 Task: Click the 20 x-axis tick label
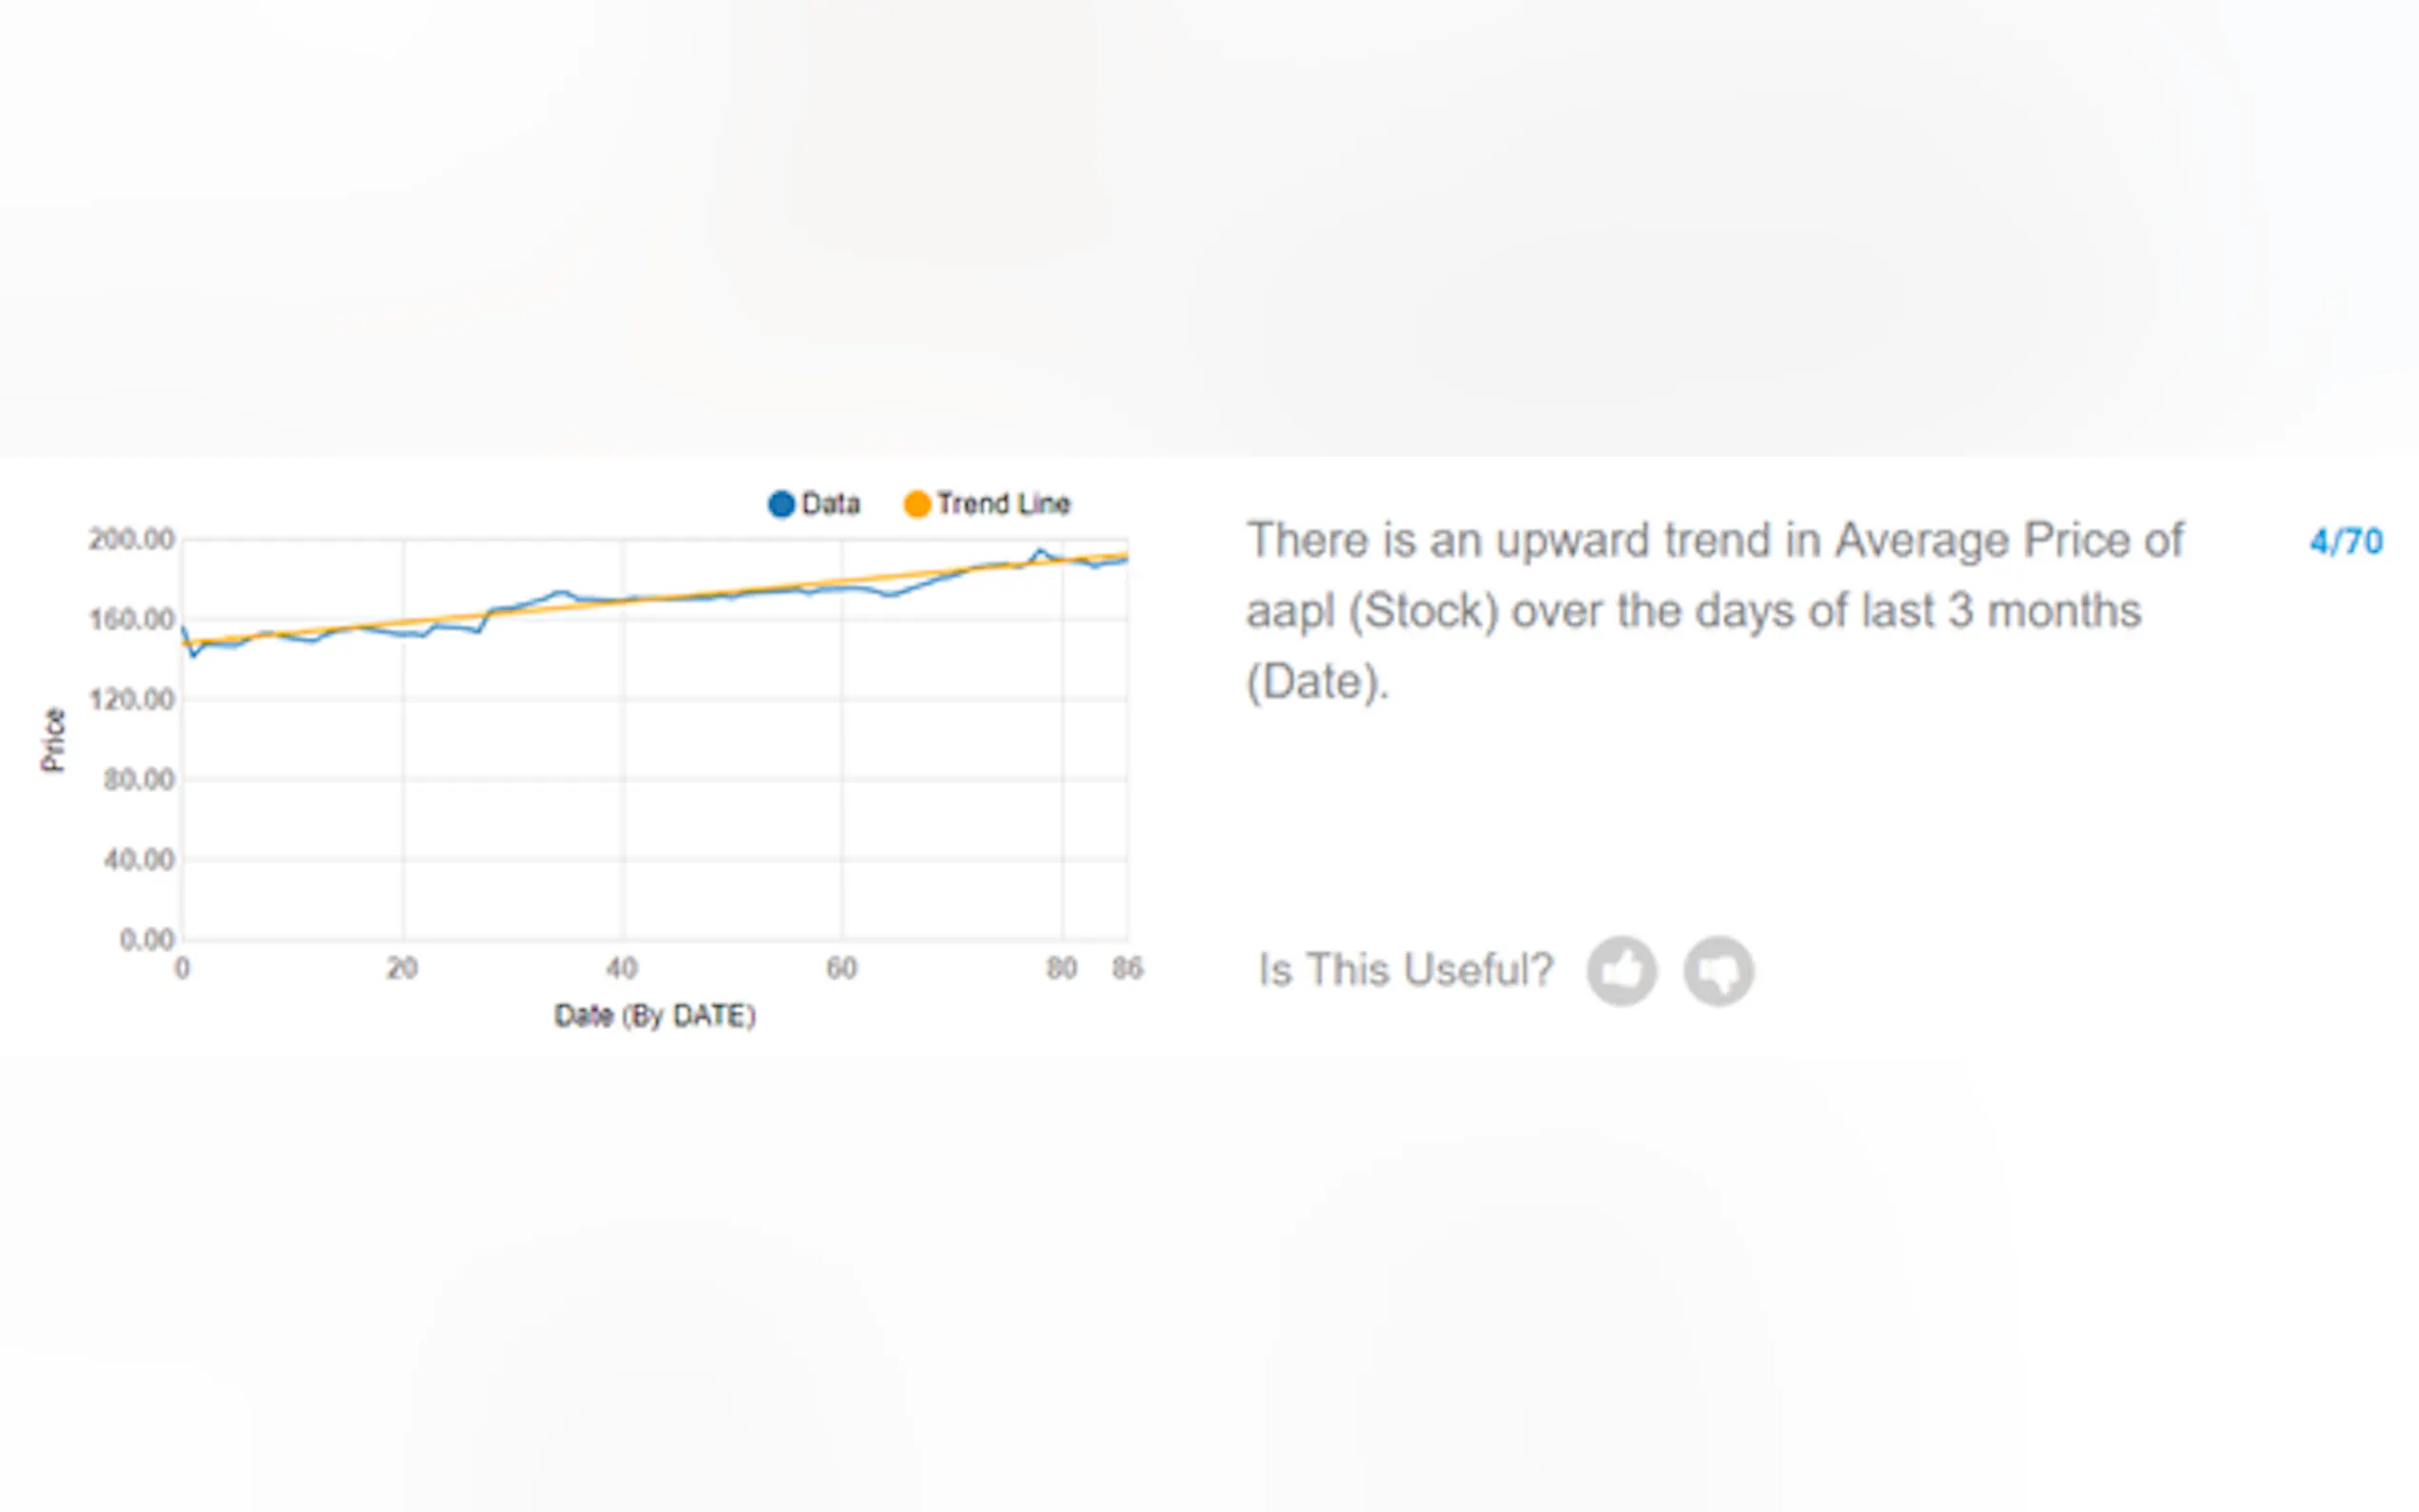tap(402, 968)
